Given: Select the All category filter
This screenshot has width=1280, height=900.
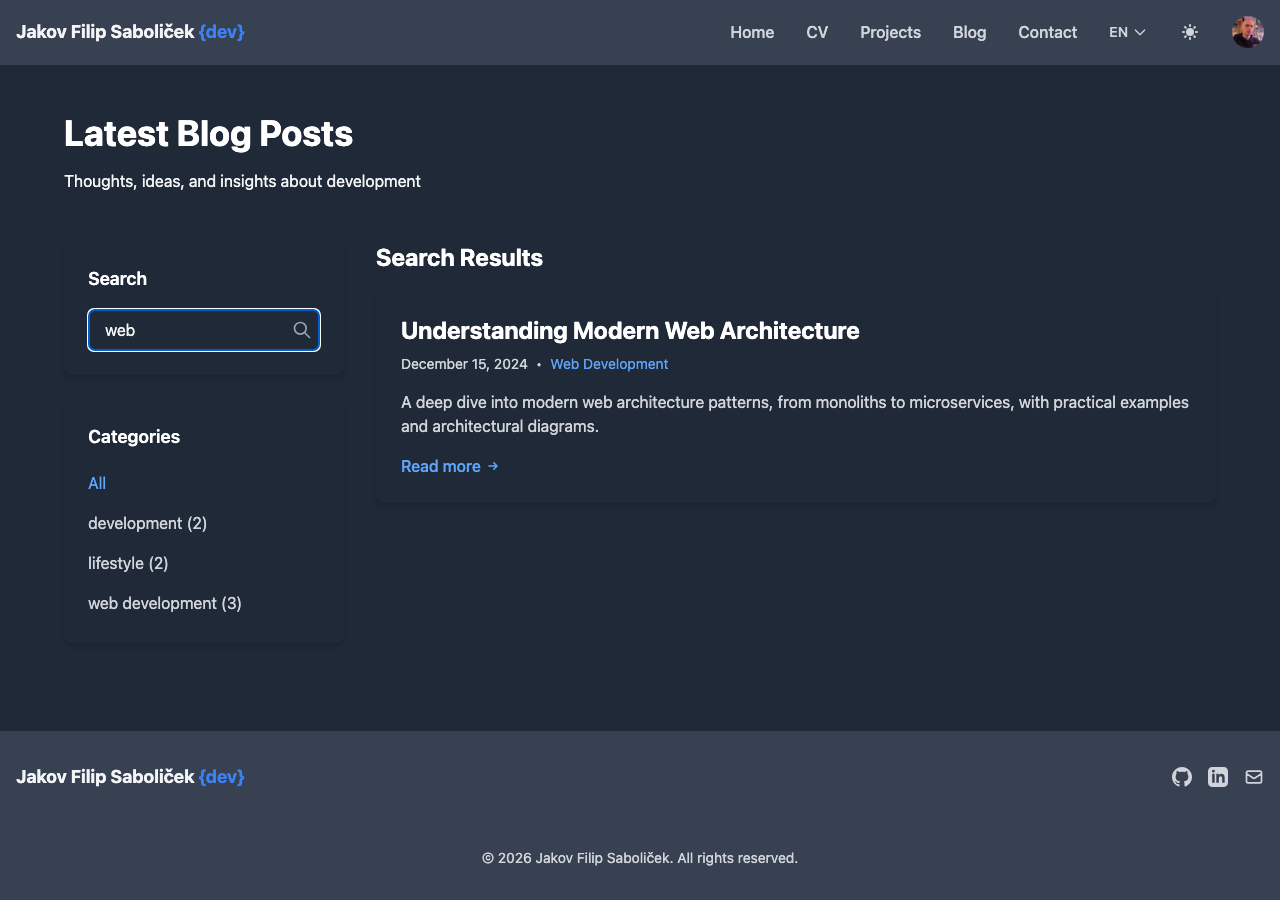Looking at the screenshot, I should pos(96,483).
